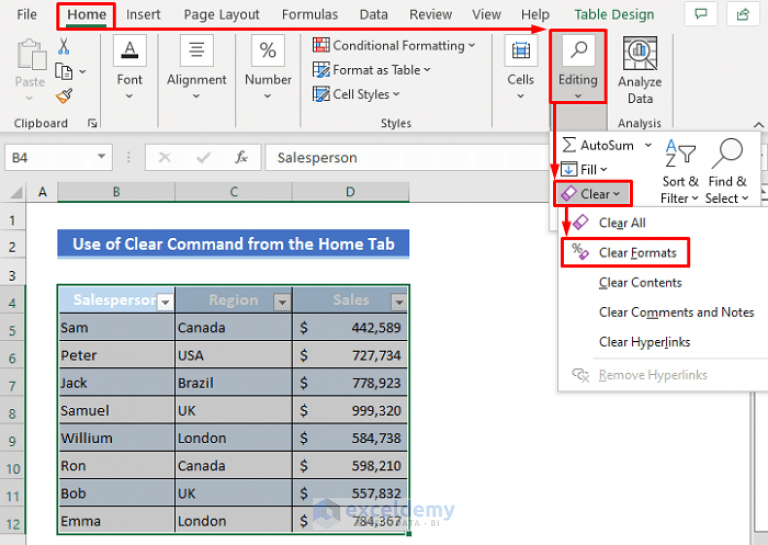Choose Clear Contents from menu
The height and width of the screenshot is (545, 768).
click(640, 283)
